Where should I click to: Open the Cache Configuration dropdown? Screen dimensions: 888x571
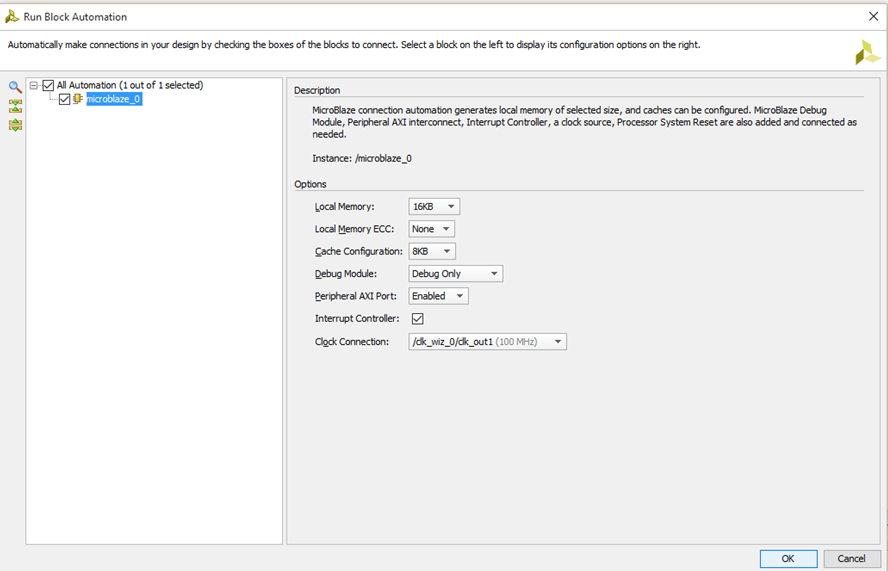coord(431,252)
